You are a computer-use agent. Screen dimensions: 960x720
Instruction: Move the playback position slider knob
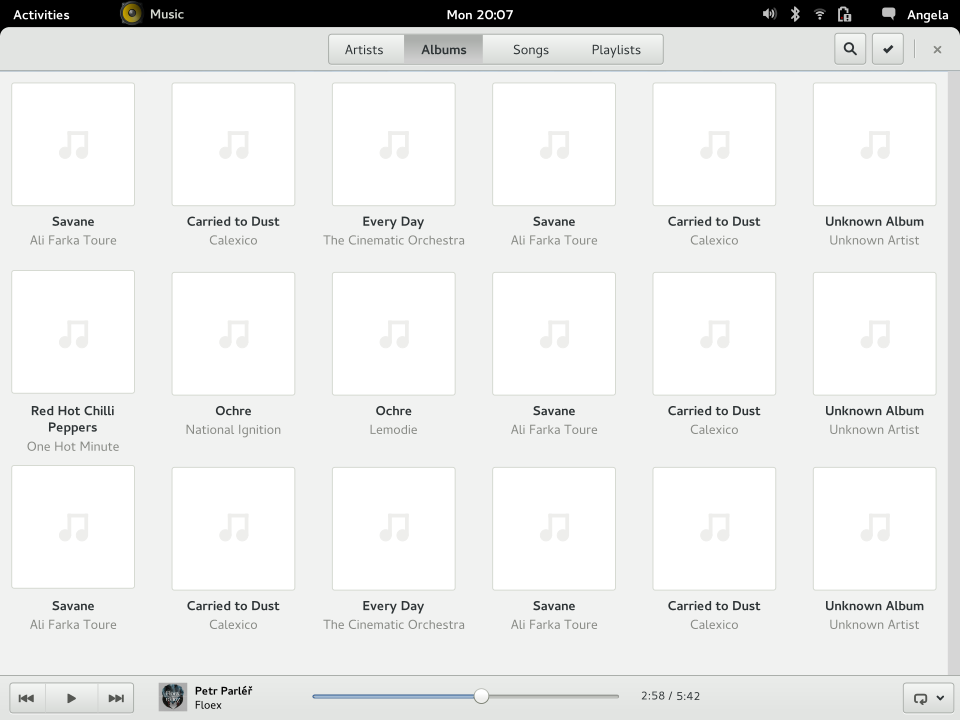pos(481,696)
